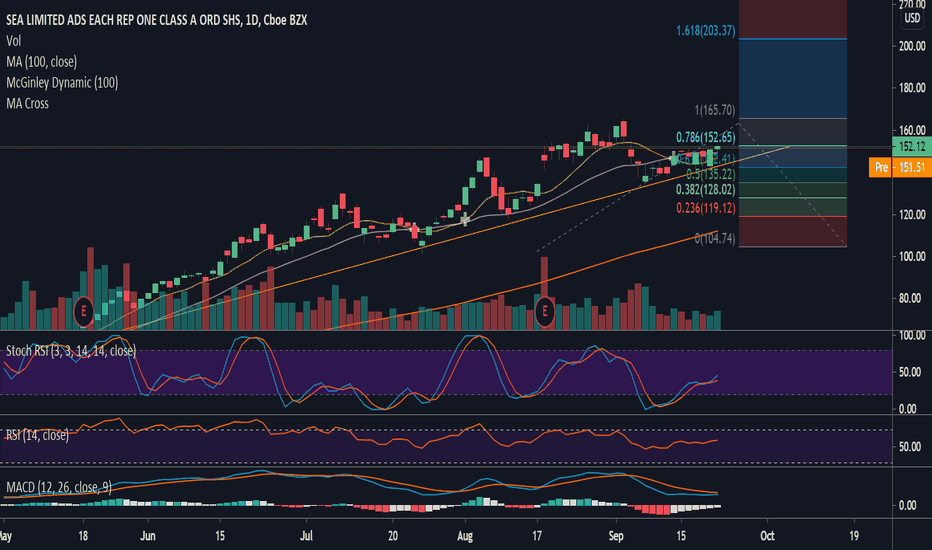This screenshot has width=932, height=550.
Task: Click the MACD 0.00 scale label
Action: [x=907, y=505]
